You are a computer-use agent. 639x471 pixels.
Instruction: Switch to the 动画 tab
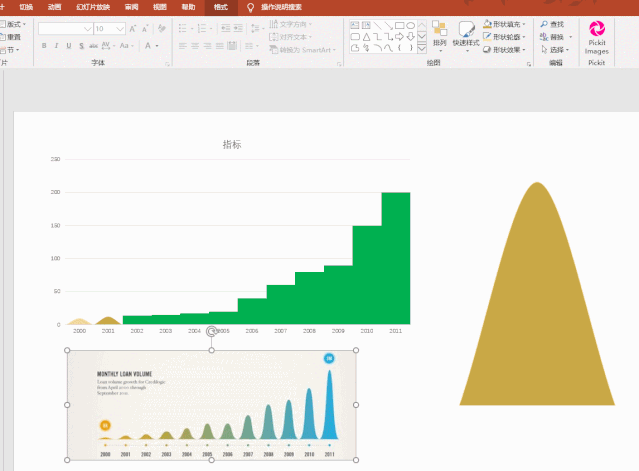54,7
